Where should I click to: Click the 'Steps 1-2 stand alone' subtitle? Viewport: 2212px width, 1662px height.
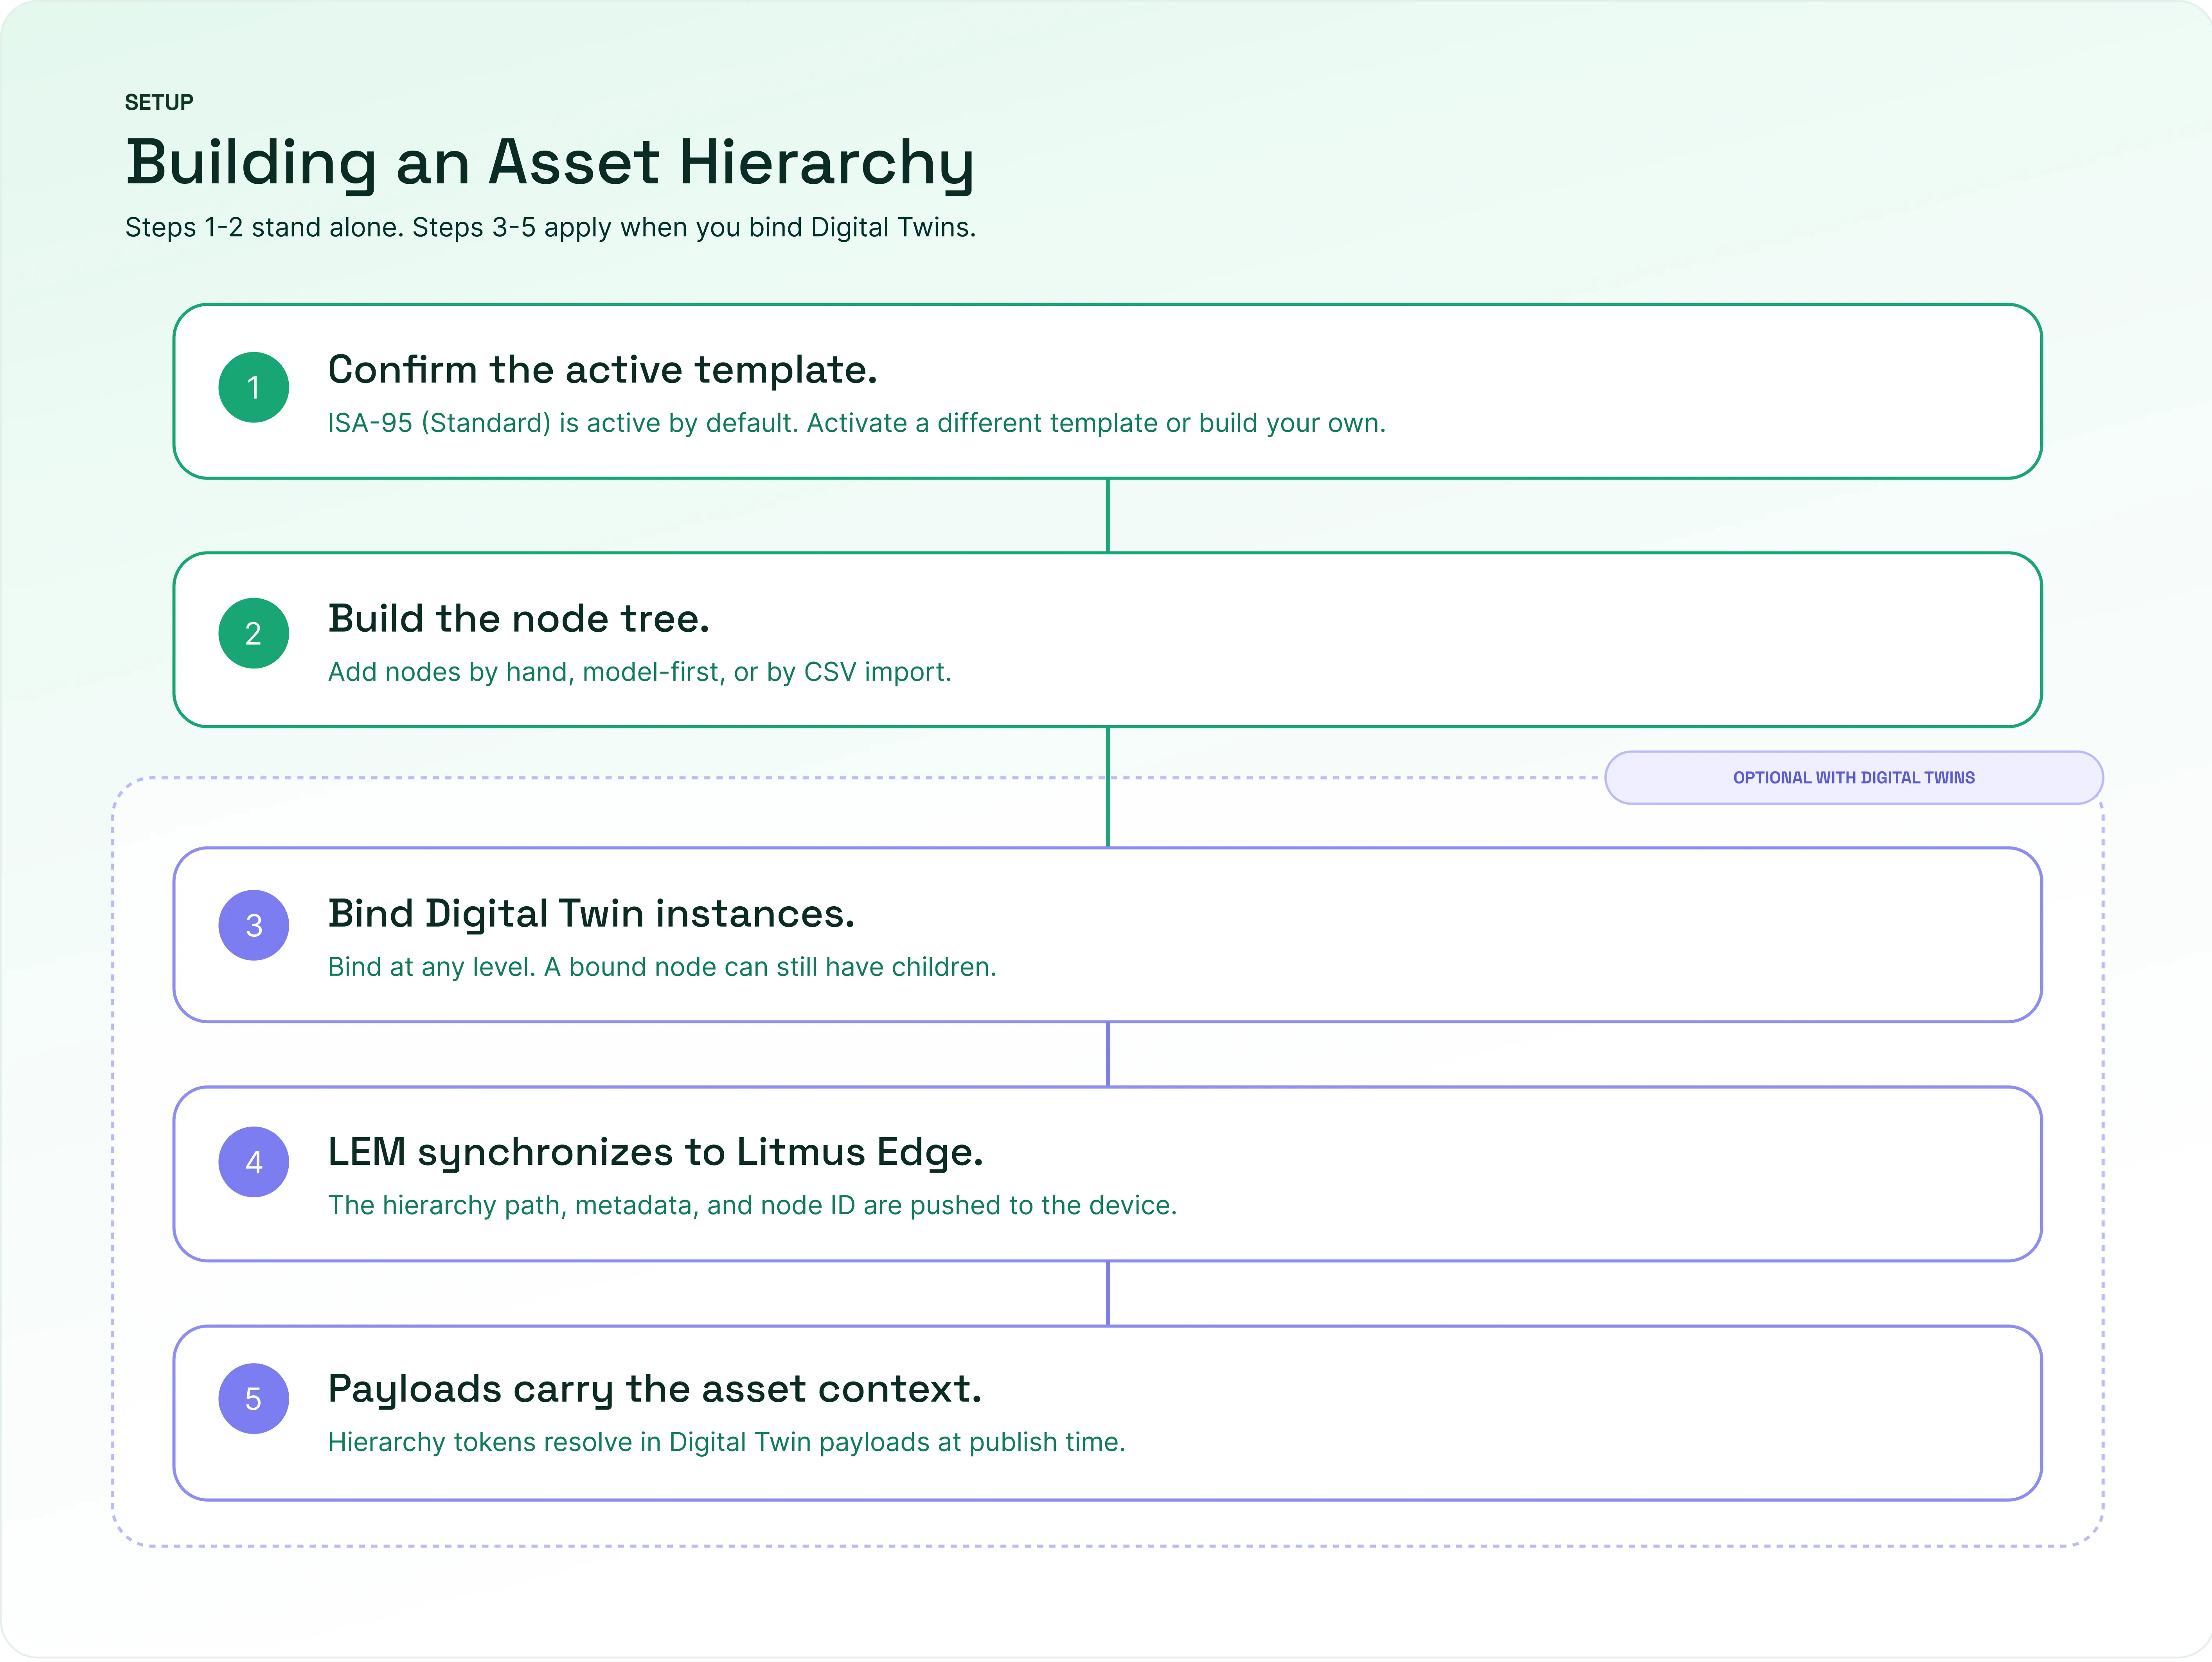(550, 228)
